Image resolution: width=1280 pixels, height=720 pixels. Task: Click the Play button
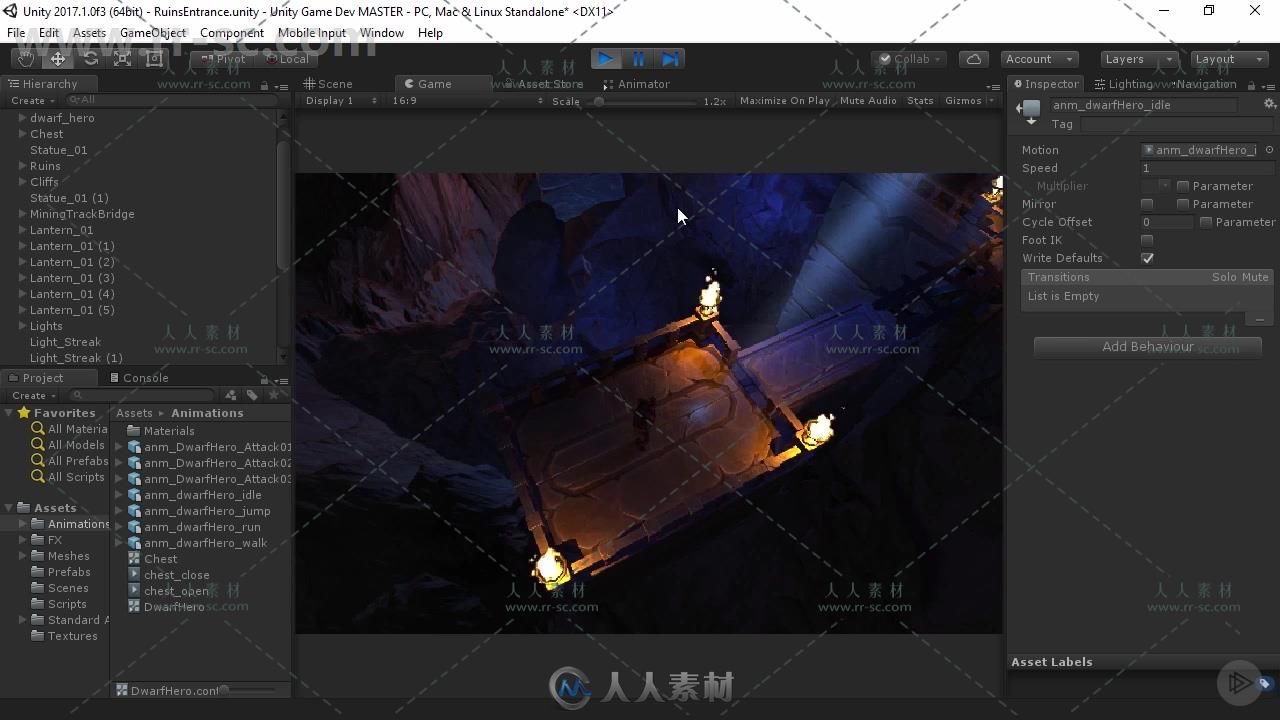pyautogui.click(x=605, y=59)
